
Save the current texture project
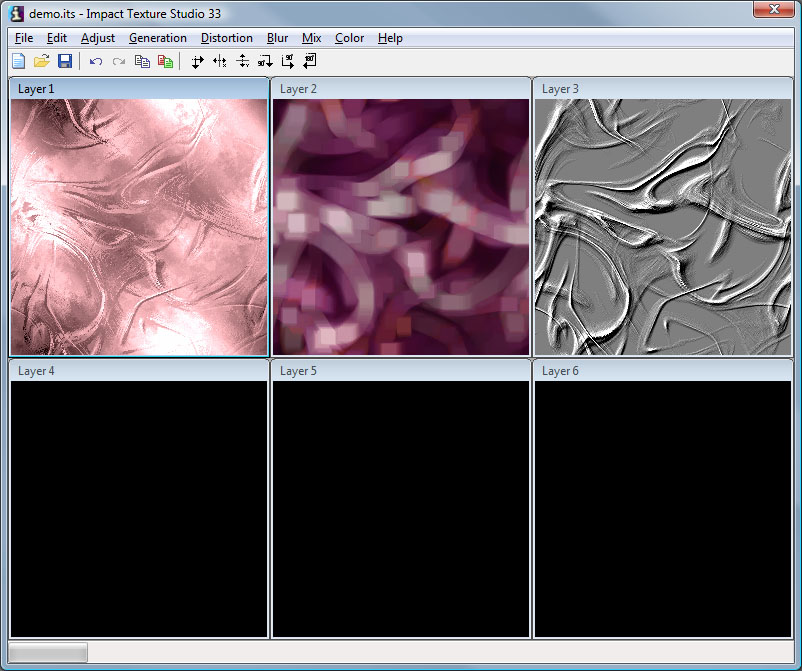click(64, 61)
